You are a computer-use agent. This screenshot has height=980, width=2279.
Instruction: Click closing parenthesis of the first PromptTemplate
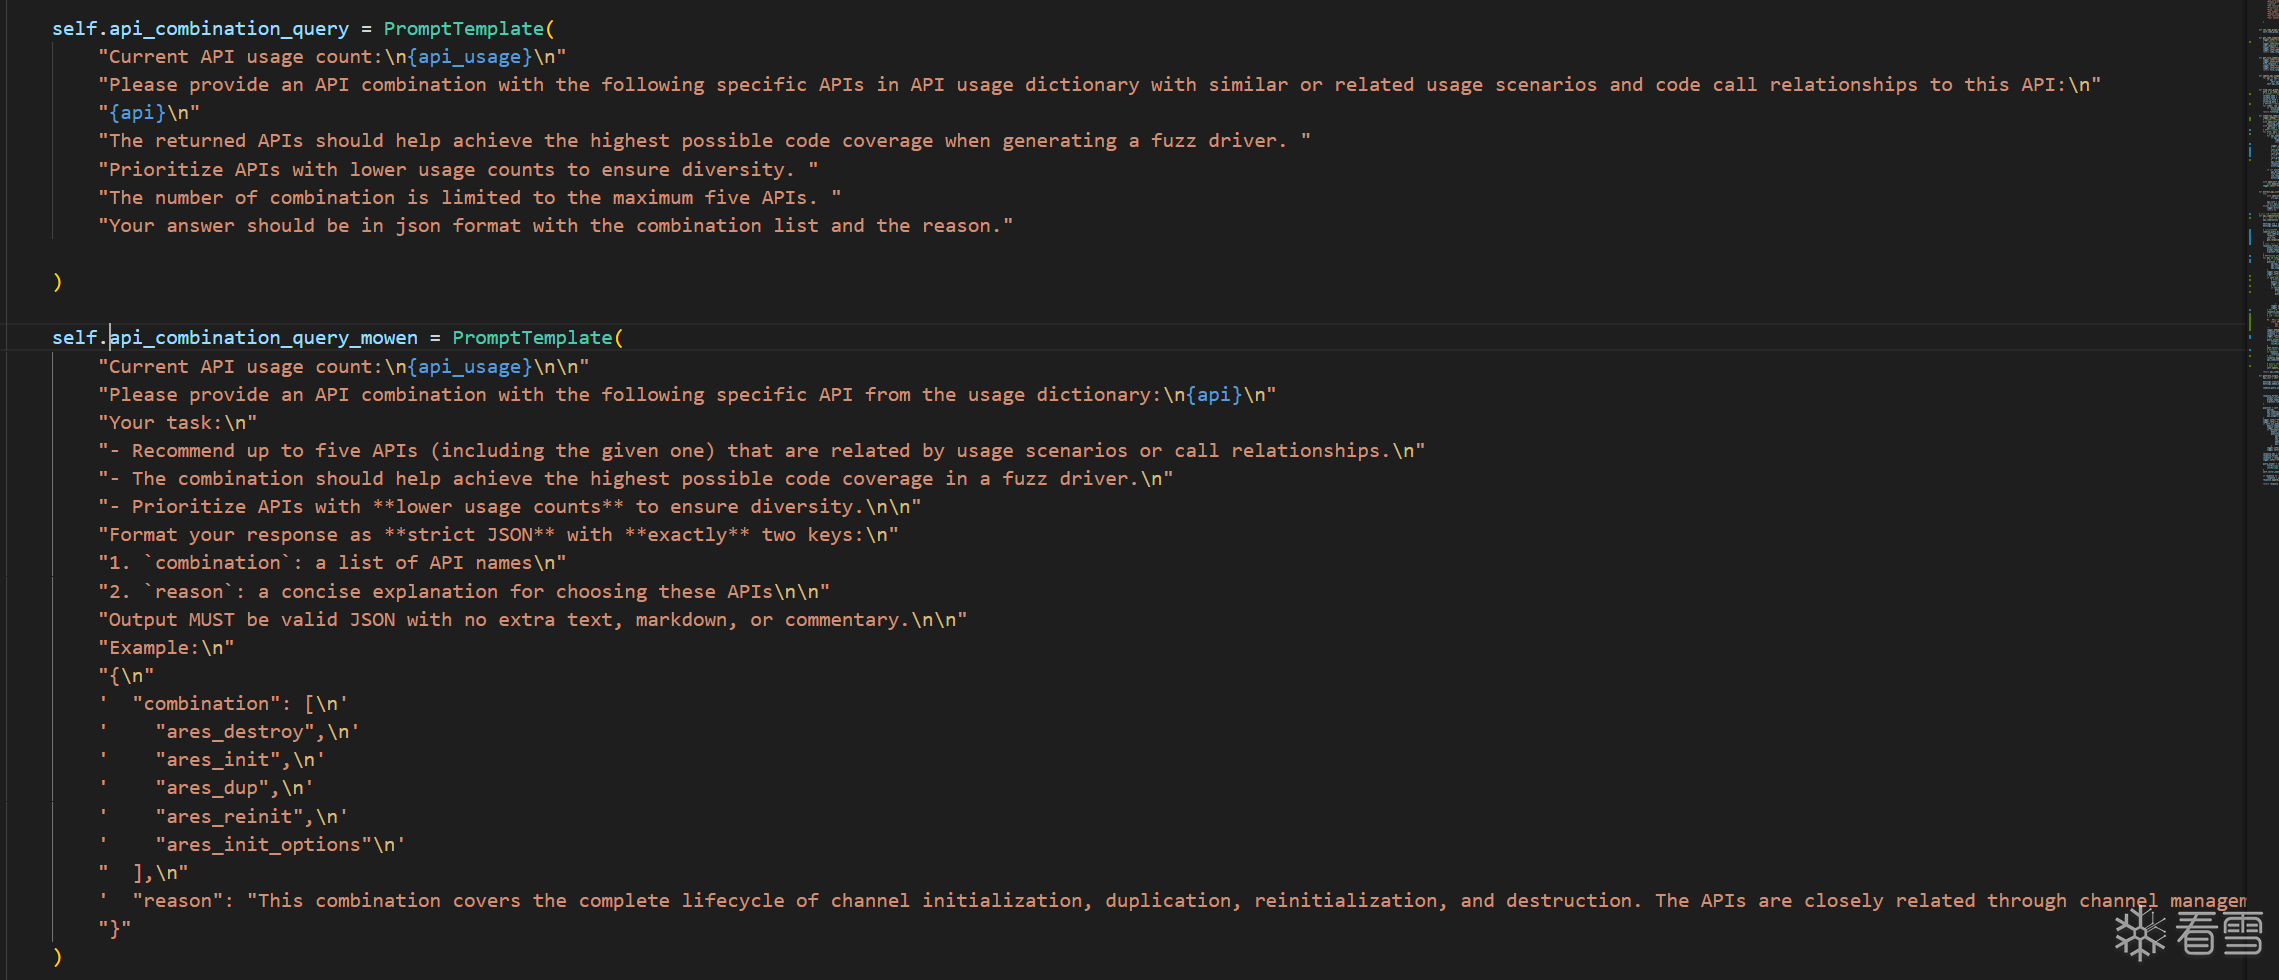pyautogui.click(x=57, y=282)
